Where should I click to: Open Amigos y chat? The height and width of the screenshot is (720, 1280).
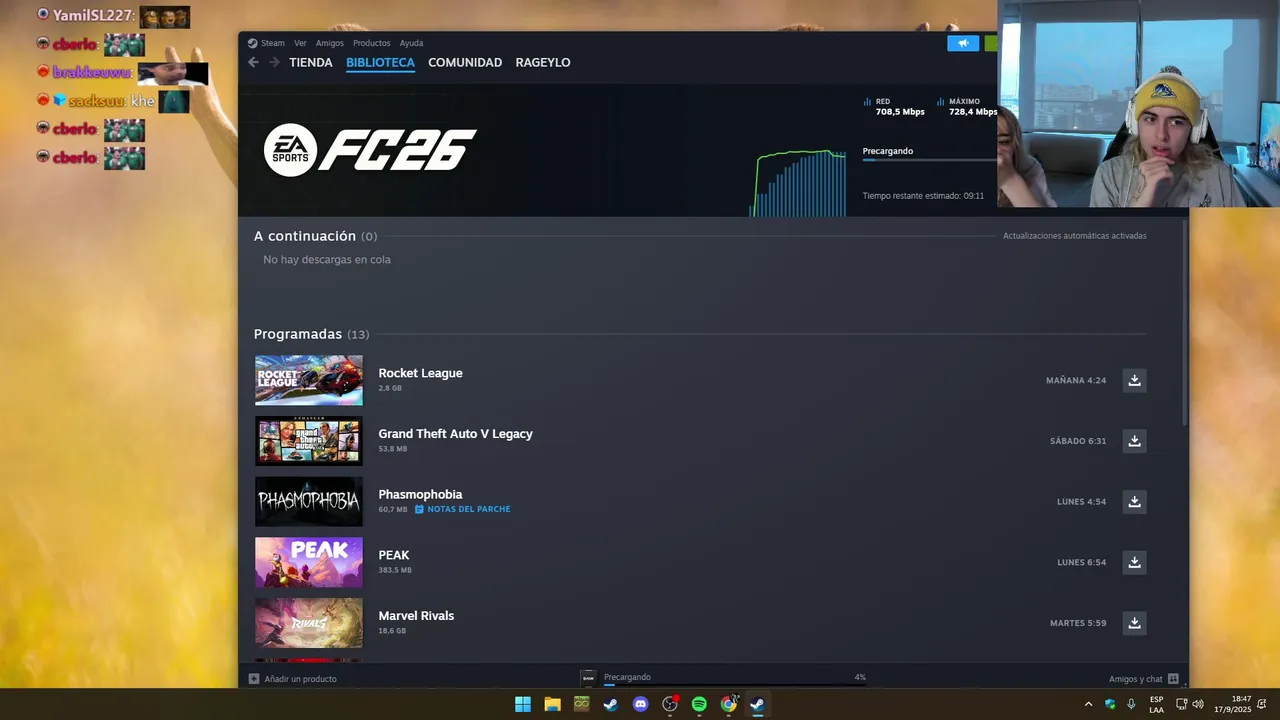click(1136, 679)
